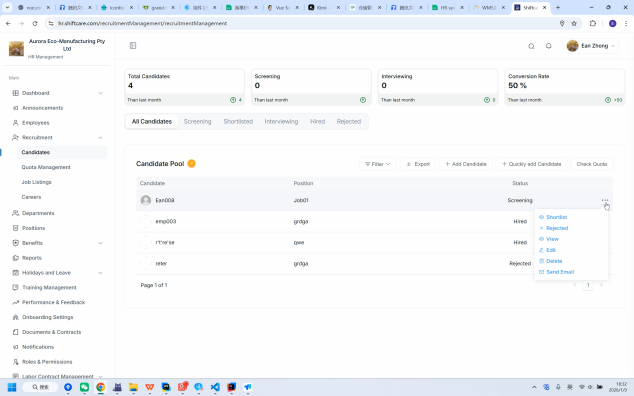Open Training Management in sidebar
The width and height of the screenshot is (634, 396).
[x=49, y=288]
